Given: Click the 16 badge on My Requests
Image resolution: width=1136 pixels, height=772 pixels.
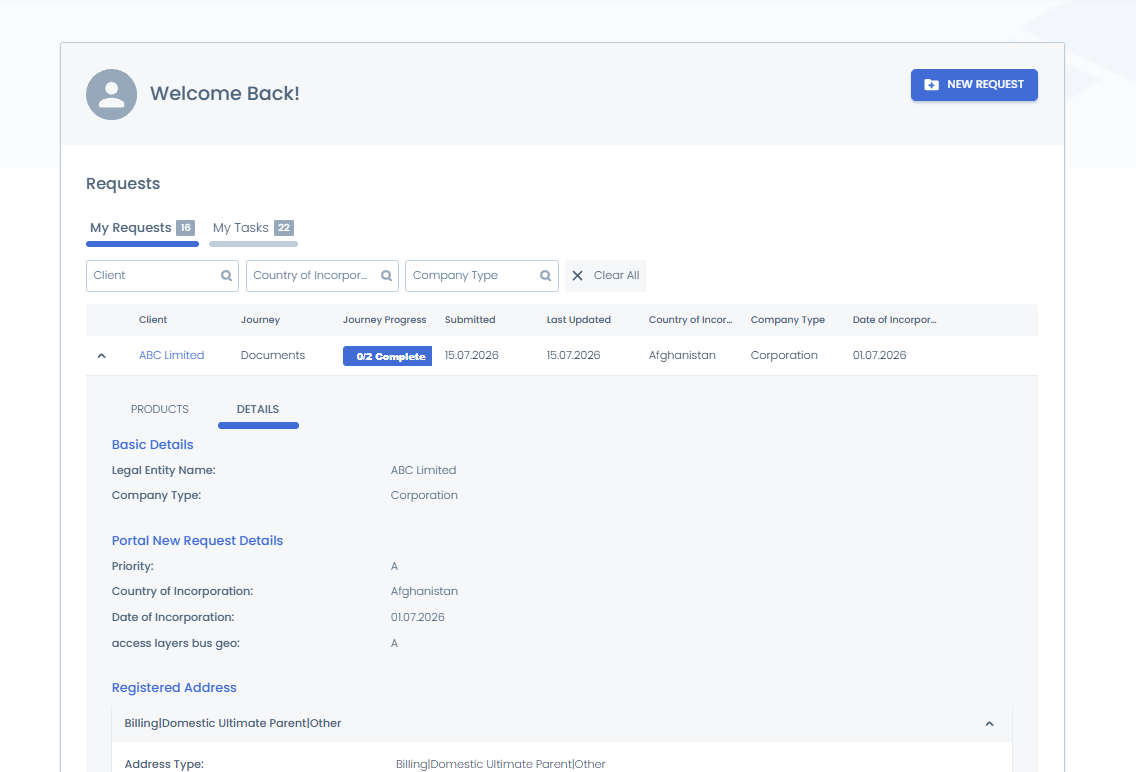Looking at the screenshot, I should [x=185, y=228].
